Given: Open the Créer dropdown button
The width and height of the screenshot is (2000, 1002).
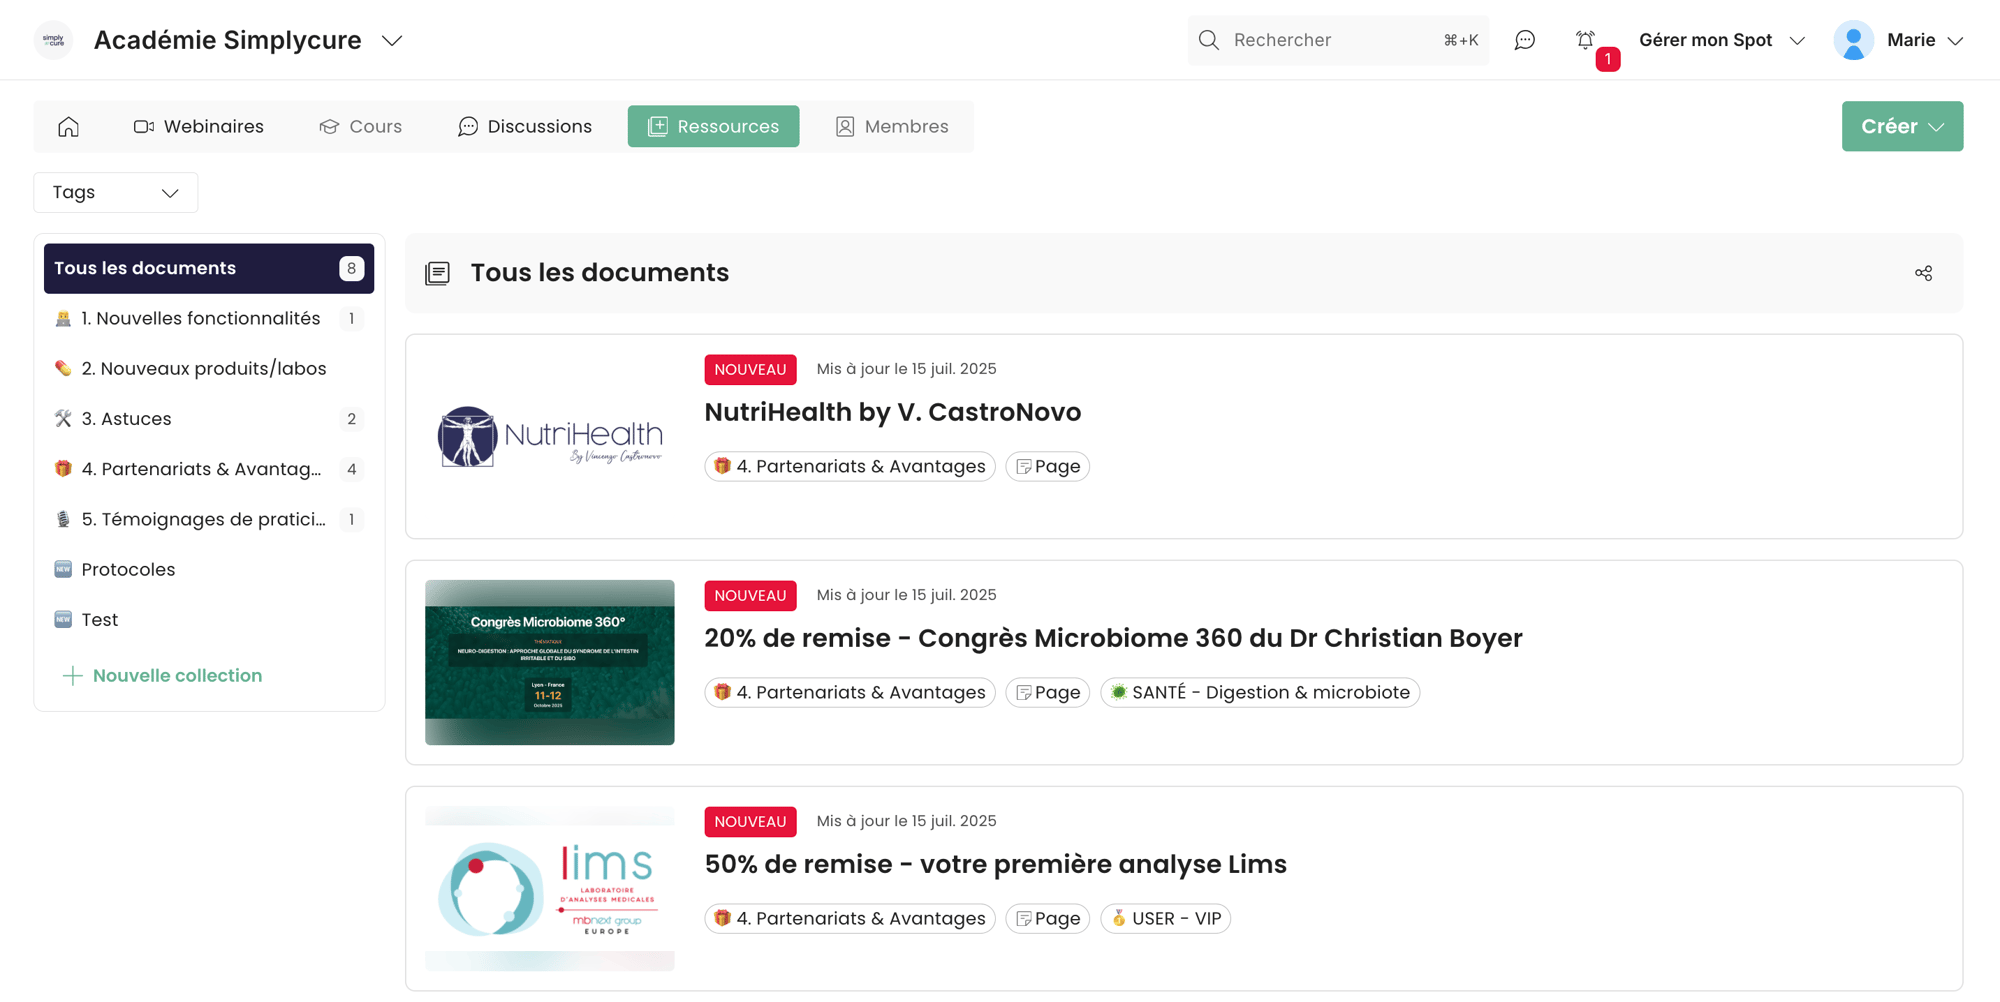Looking at the screenshot, I should [x=1902, y=126].
